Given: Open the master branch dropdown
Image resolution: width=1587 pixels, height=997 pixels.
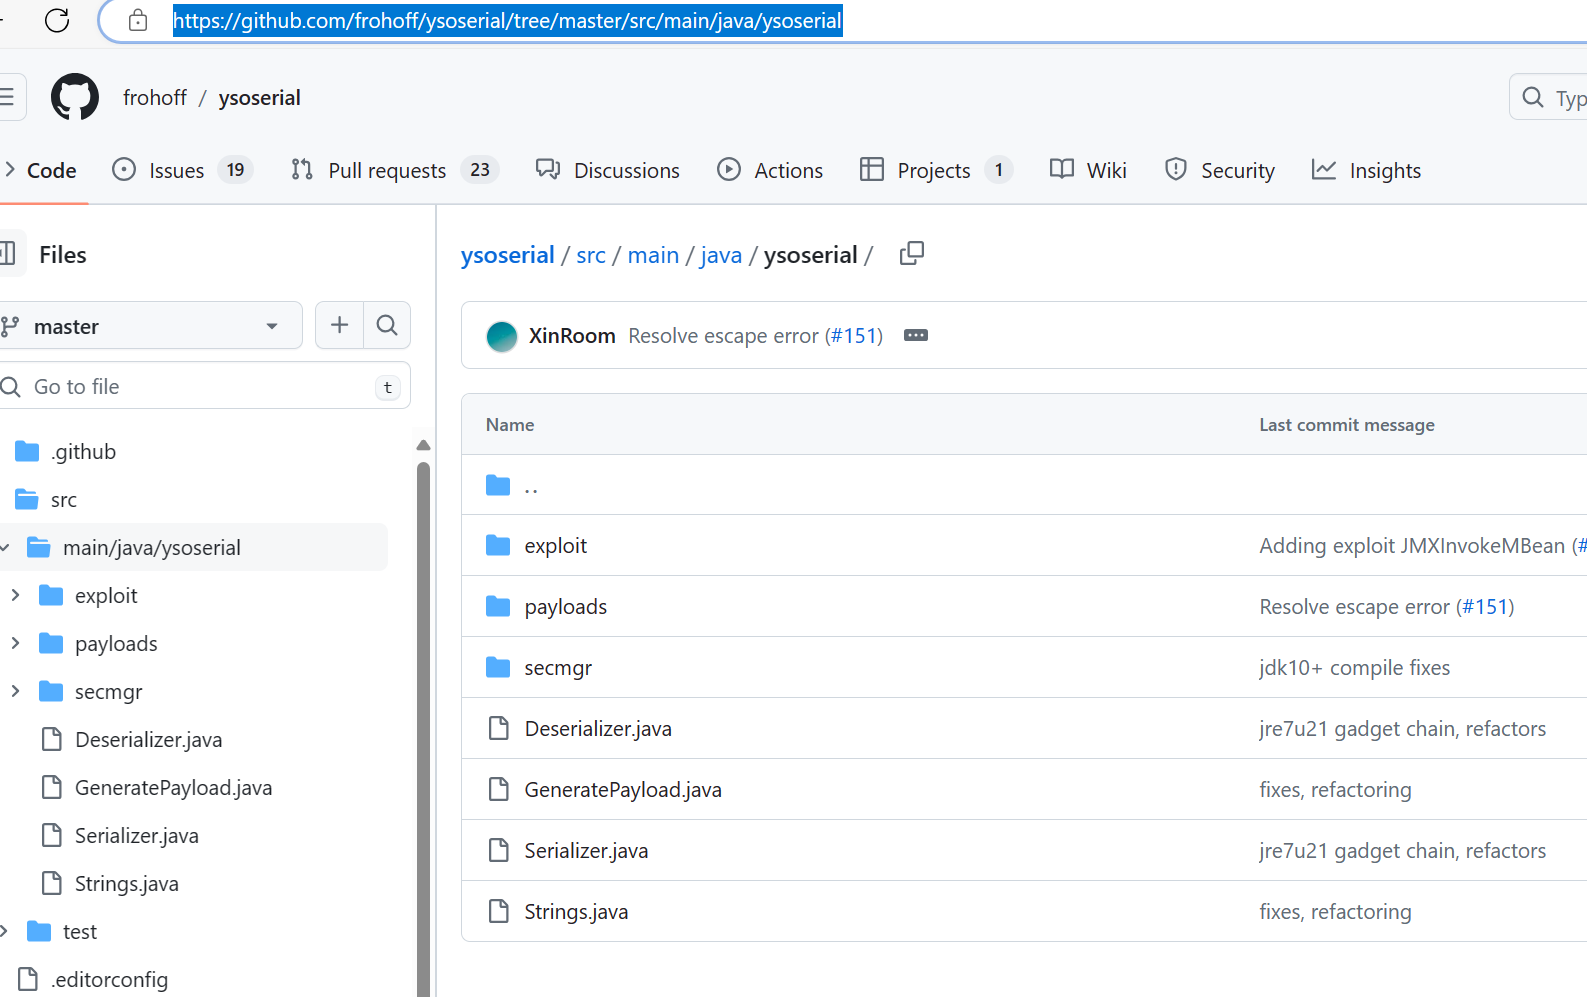Looking at the screenshot, I should [150, 326].
